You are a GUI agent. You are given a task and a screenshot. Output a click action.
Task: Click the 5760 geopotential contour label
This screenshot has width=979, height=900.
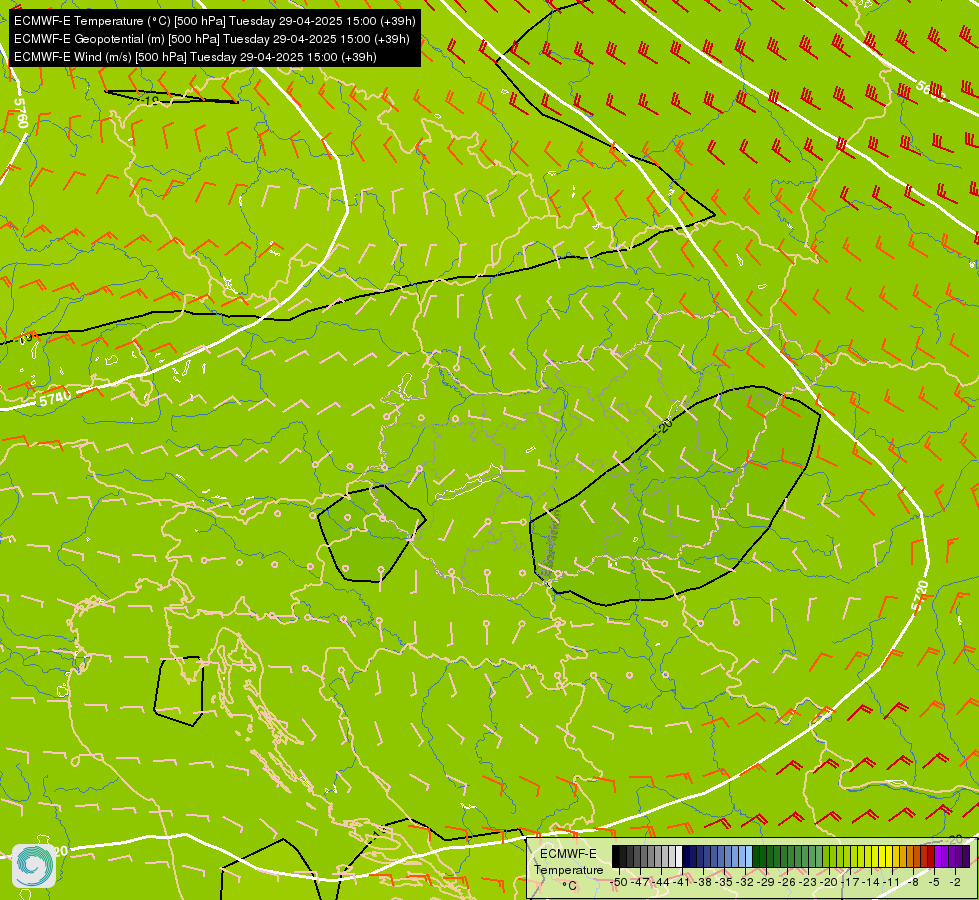pos(21,113)
